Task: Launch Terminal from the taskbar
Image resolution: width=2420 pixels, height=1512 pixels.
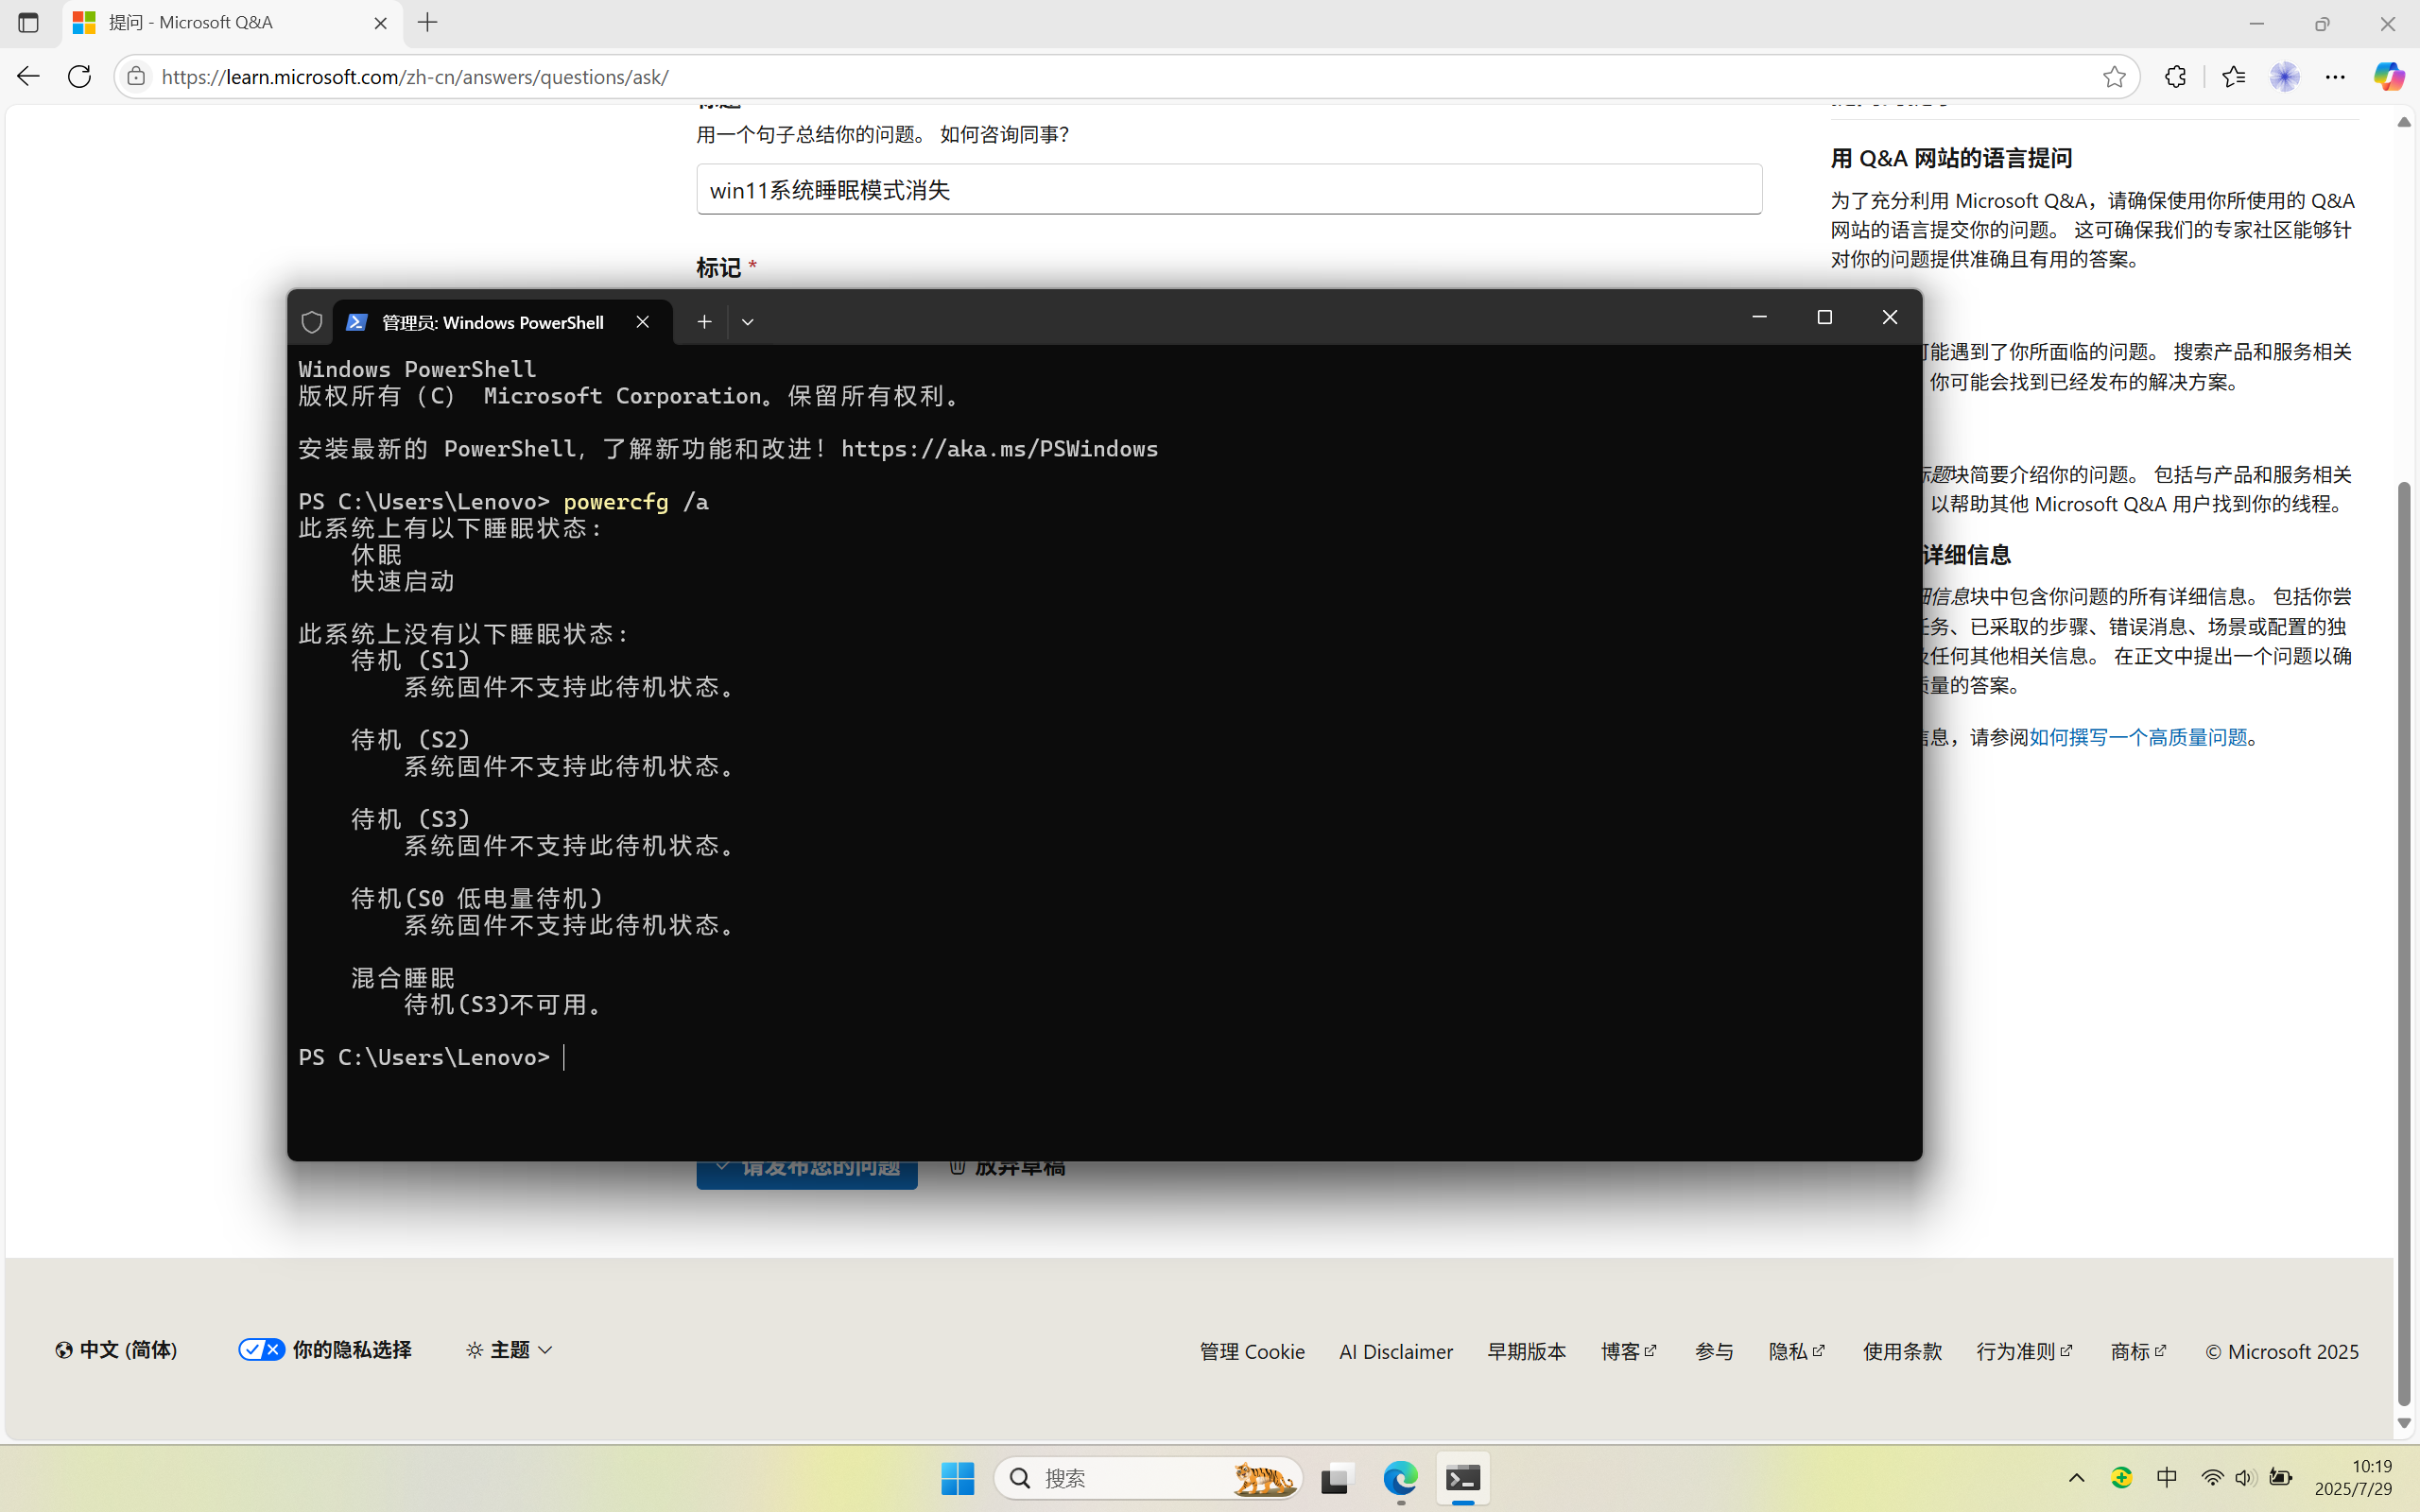Action: (1462, 1479)
